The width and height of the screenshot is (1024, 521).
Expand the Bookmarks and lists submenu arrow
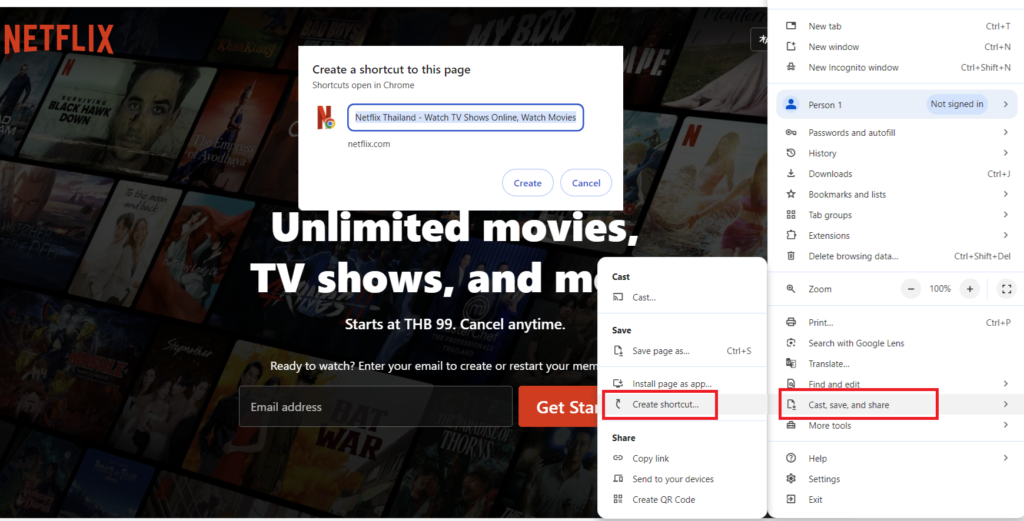click(x=1006, y=194)
